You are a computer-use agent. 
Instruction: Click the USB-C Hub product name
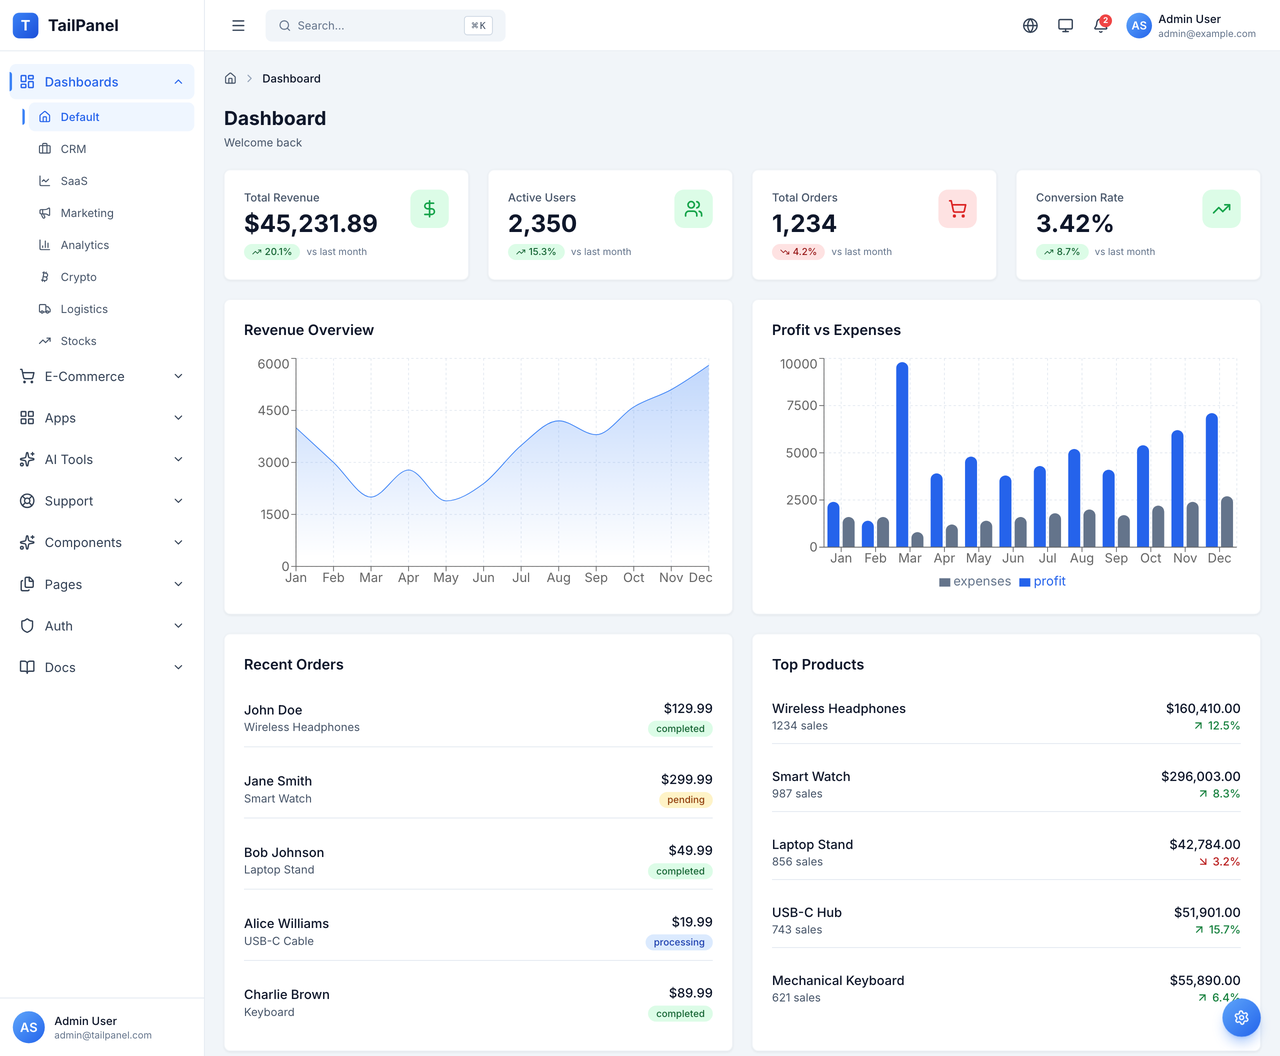click(x=807, y=913)
